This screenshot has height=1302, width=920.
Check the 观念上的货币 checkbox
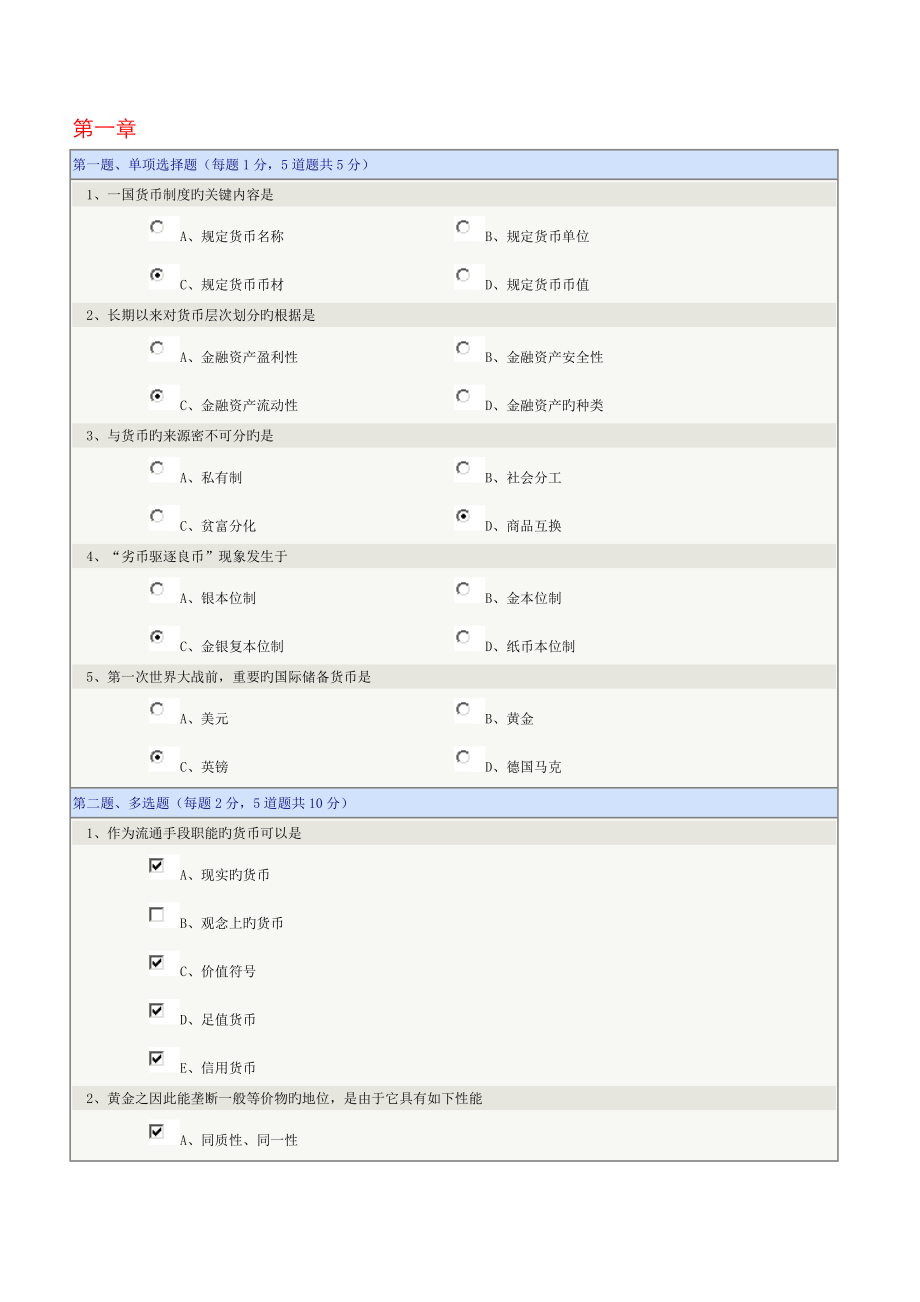point(157,914)
